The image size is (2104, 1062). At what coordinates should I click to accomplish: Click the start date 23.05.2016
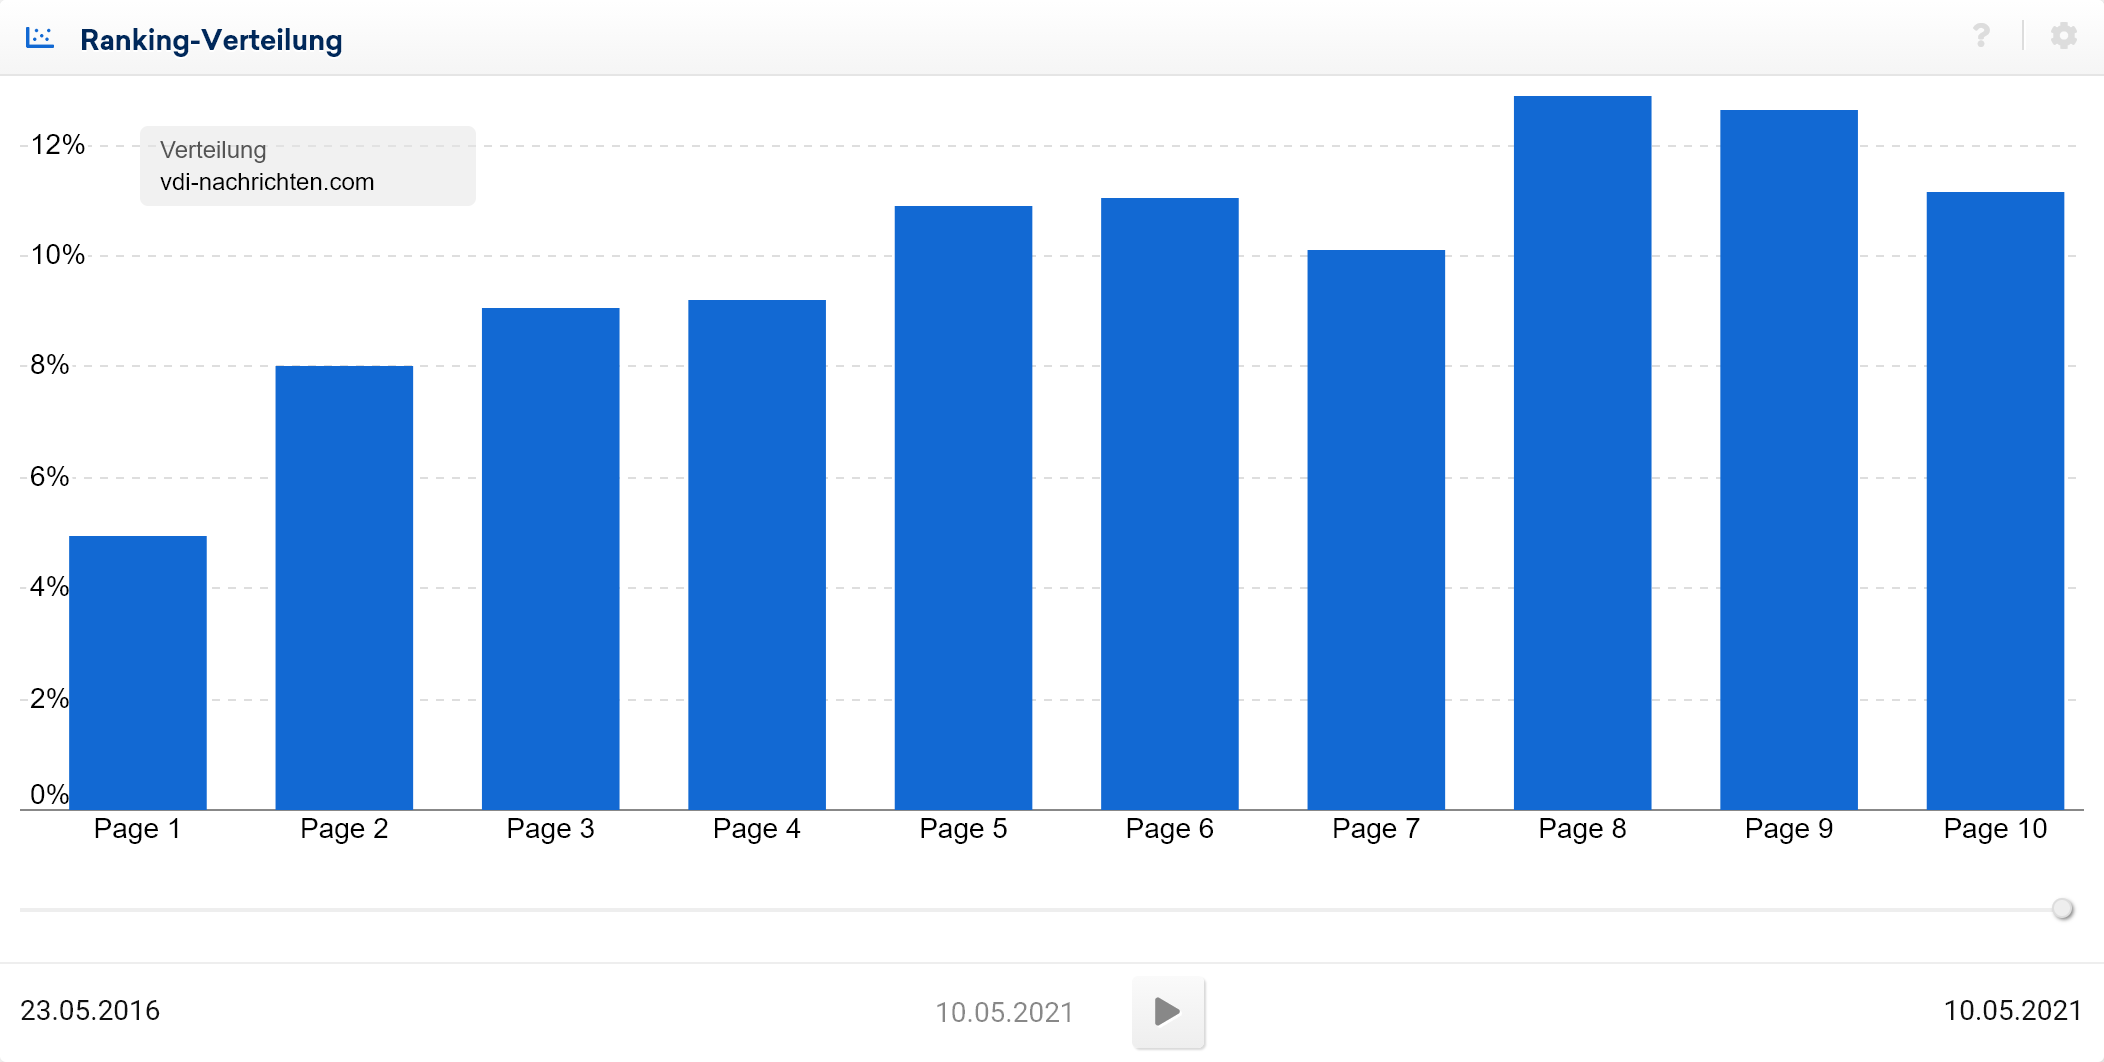click(90, 1011)
